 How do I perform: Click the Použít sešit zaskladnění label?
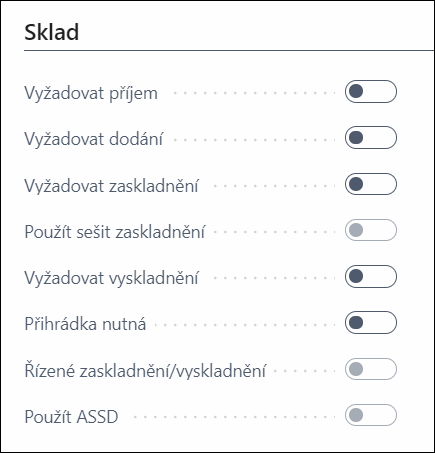tap(115, 232)
